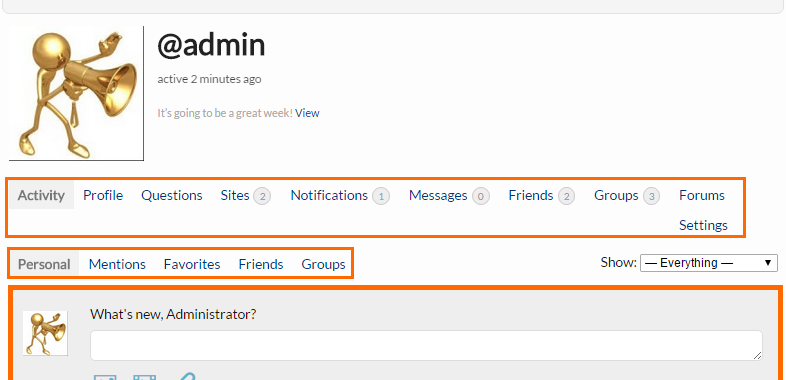The image size is (786, 380).
Task: Open the Friends tab in the main menu
Action: pos(541,195)
